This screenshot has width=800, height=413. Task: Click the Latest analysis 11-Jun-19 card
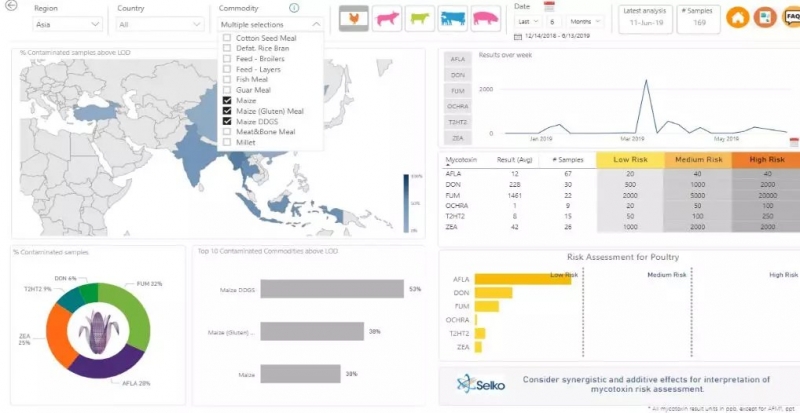645,19
